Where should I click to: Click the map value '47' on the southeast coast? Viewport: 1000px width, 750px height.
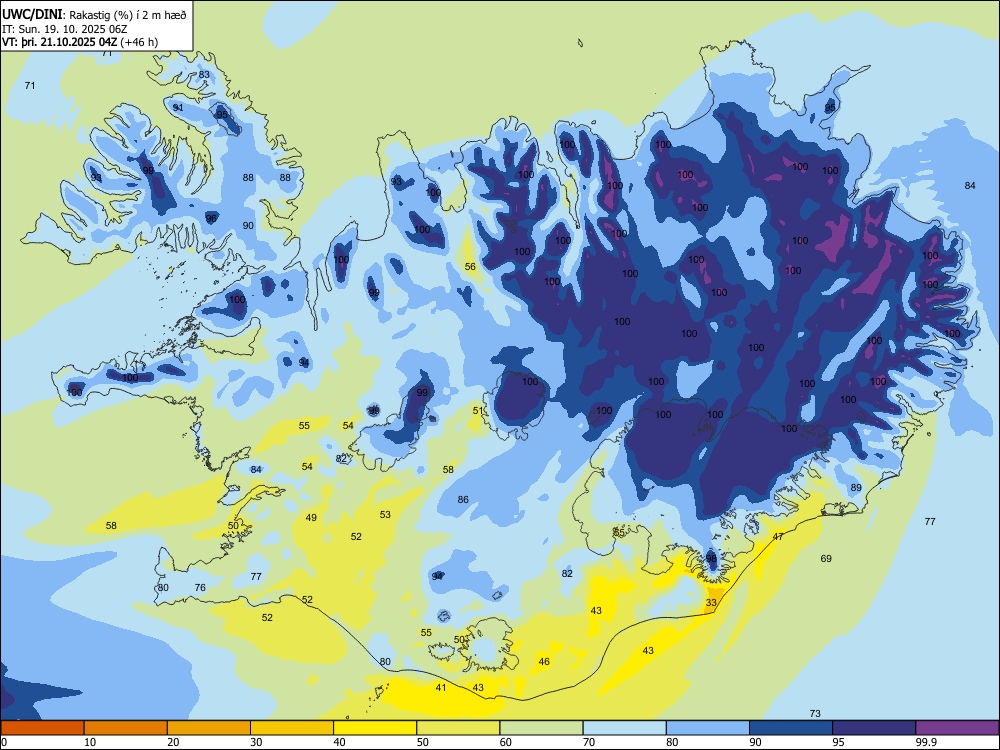point(778,537)
